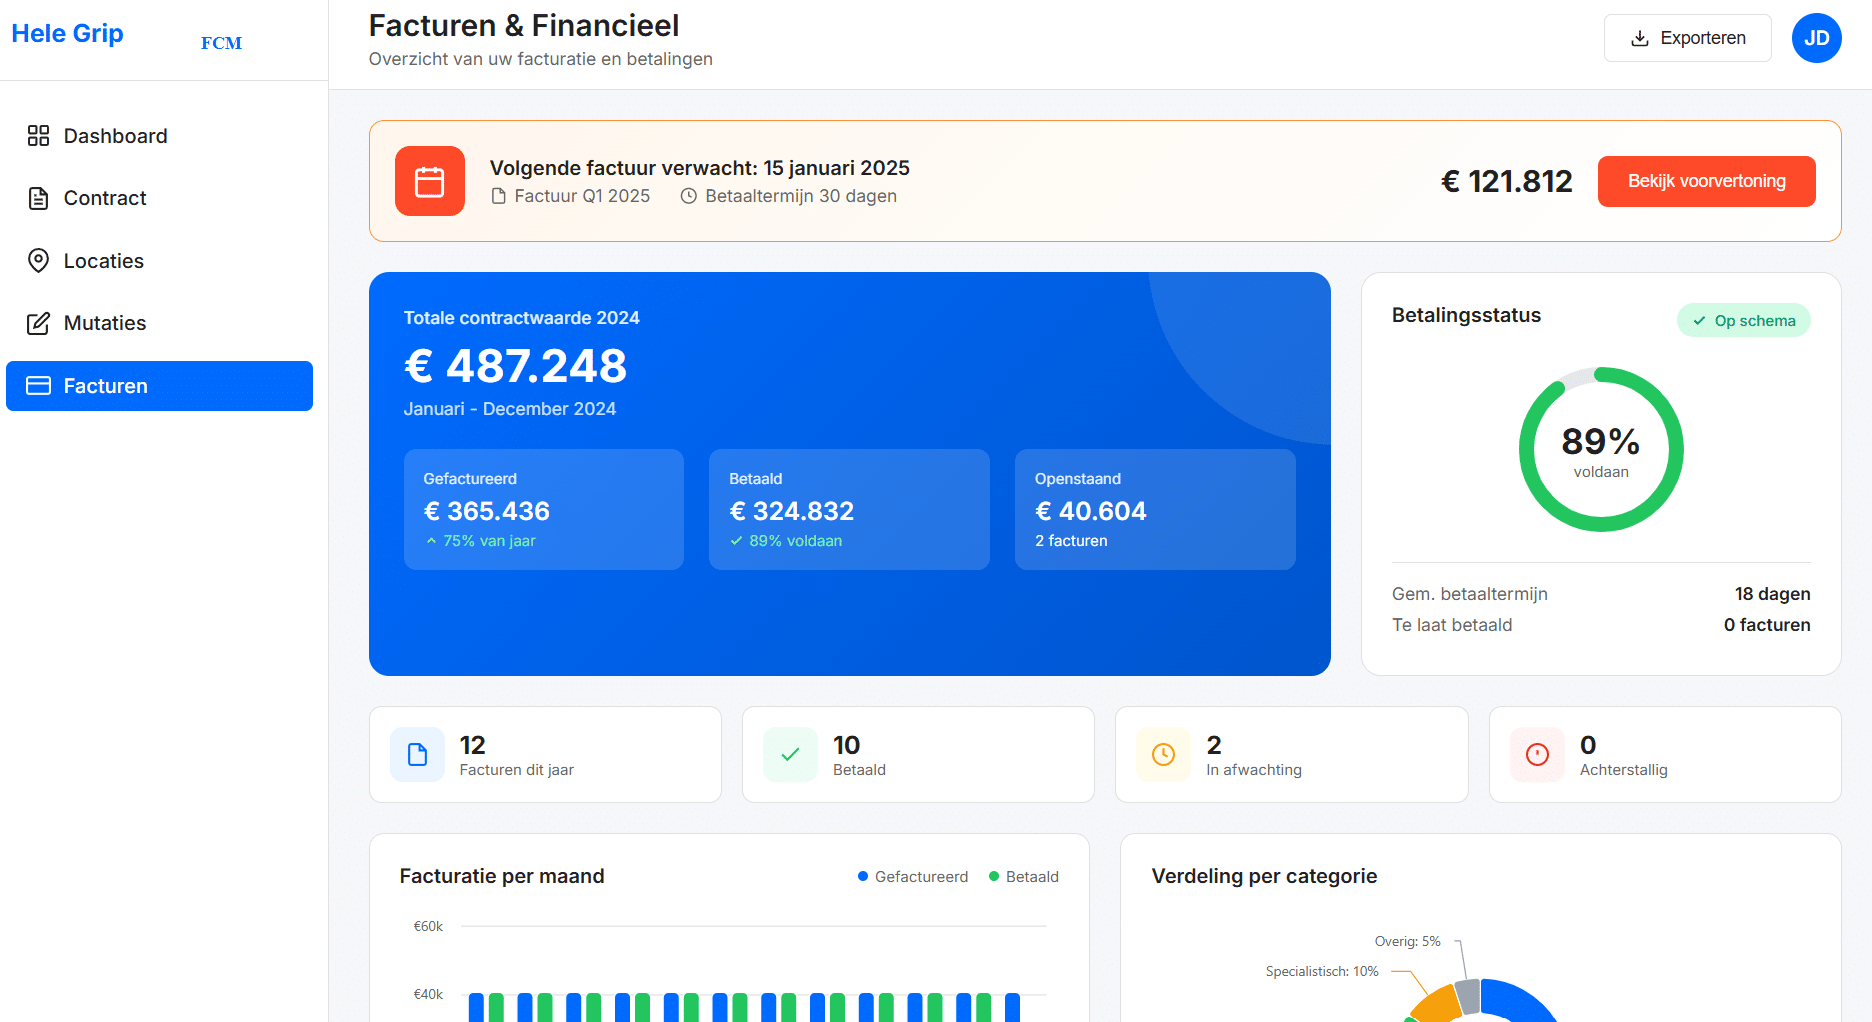
Task: Open the JD user avatar menu
Action: coord(1816,38)
